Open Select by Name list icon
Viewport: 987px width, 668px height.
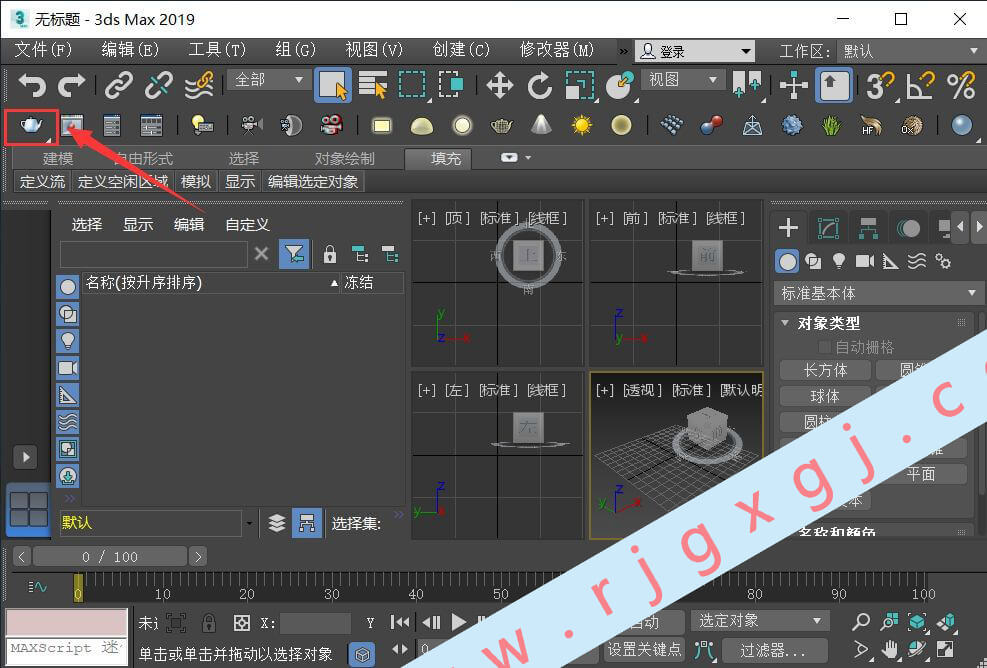click(x=373, y=85)
